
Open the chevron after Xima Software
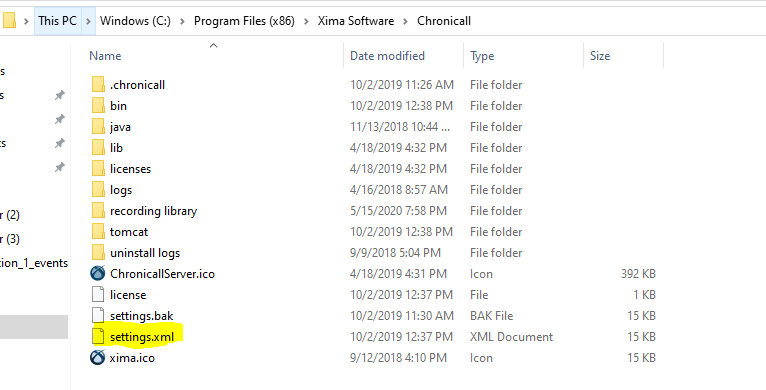click(405, 21)
